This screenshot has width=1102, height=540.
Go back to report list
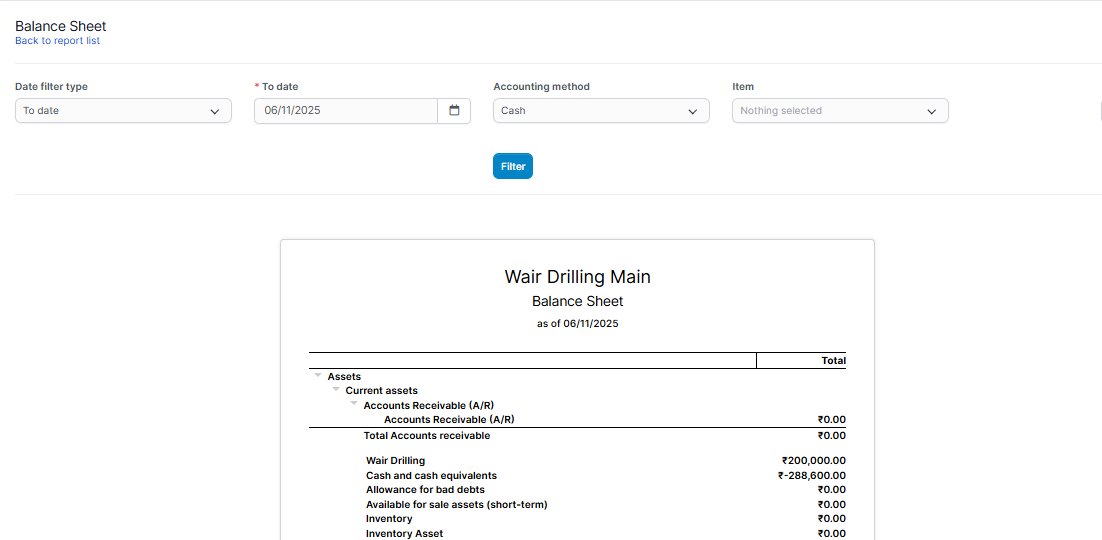pos(57,41)
